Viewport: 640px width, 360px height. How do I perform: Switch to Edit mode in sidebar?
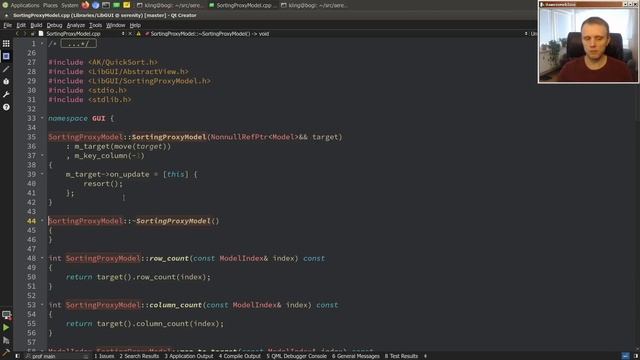pyautogui.click(x=6, y=56)
